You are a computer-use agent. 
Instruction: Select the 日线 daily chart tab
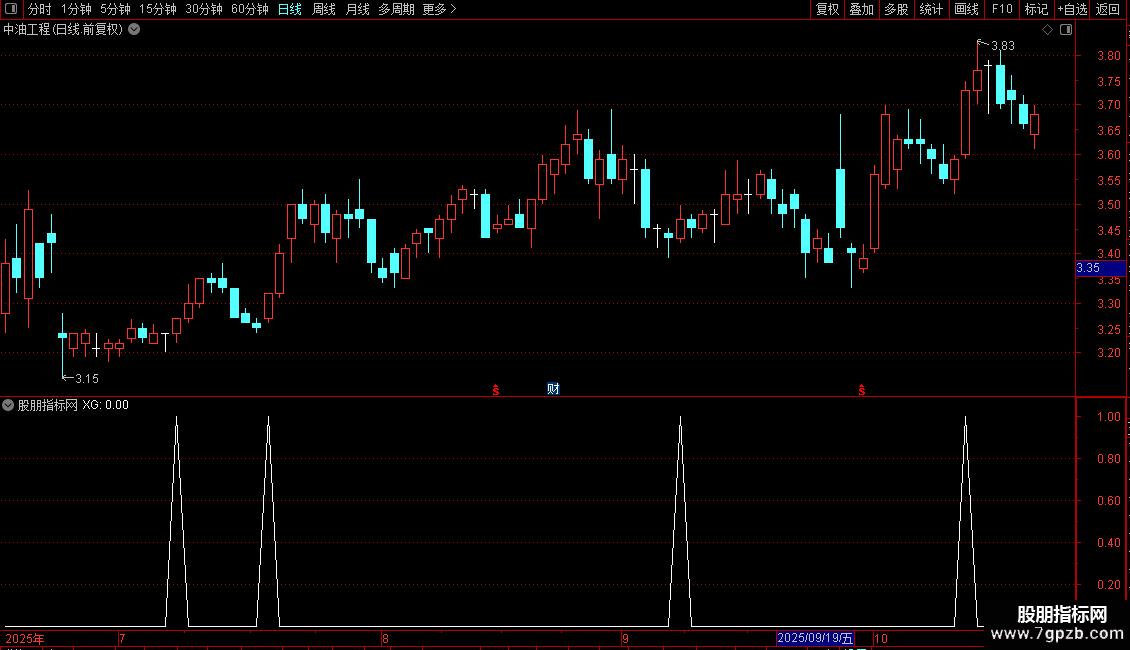(x=290, y=9)
